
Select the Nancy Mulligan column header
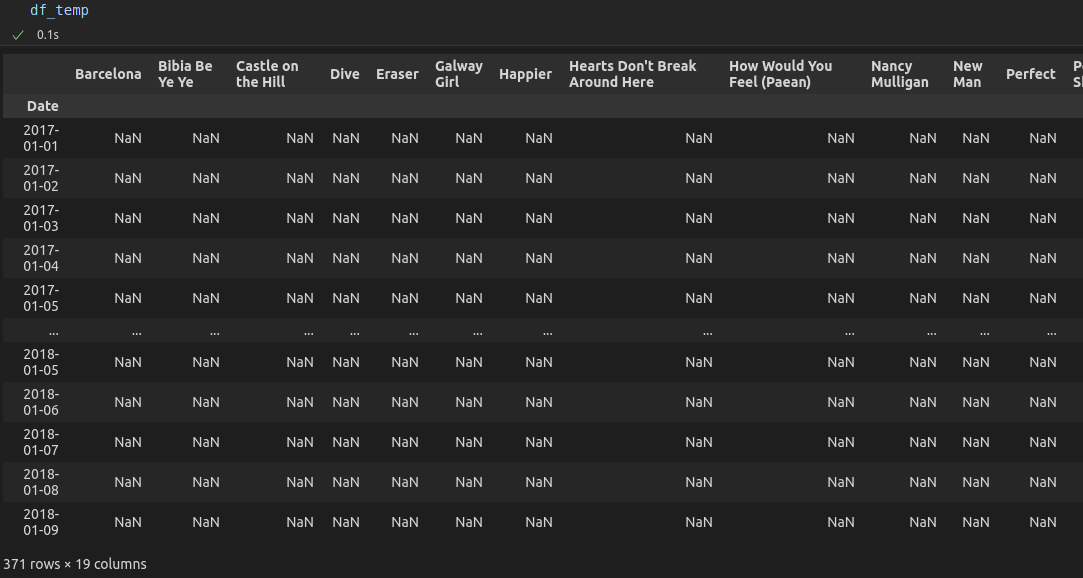click(900, 74)
